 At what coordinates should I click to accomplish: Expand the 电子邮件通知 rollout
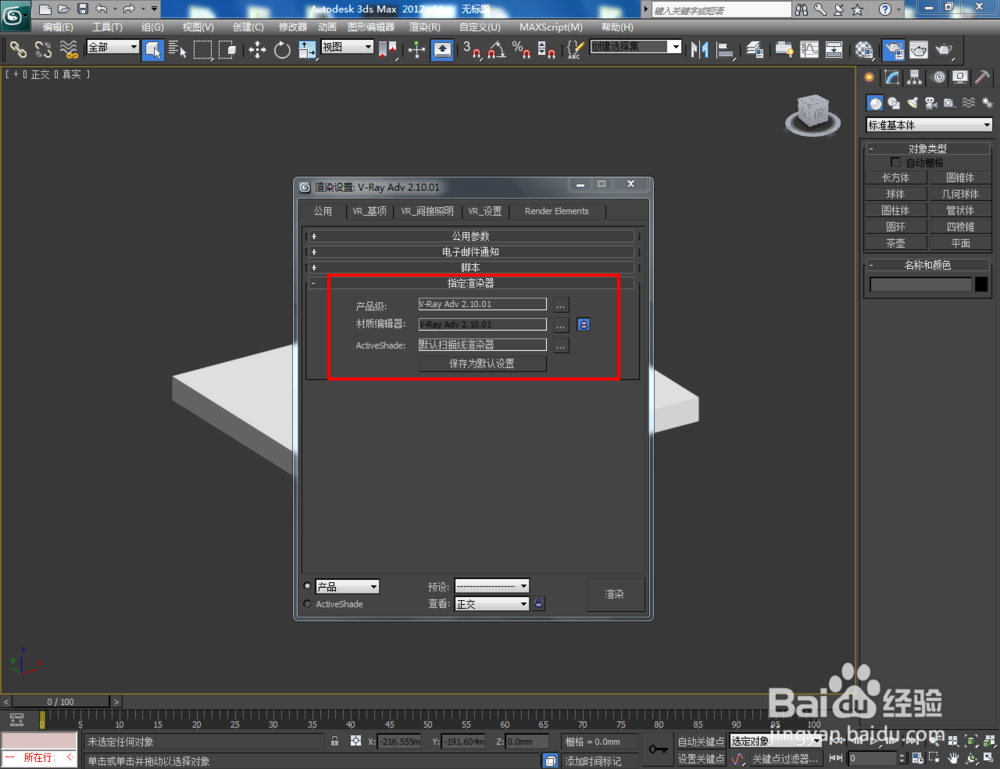(471, 252)
